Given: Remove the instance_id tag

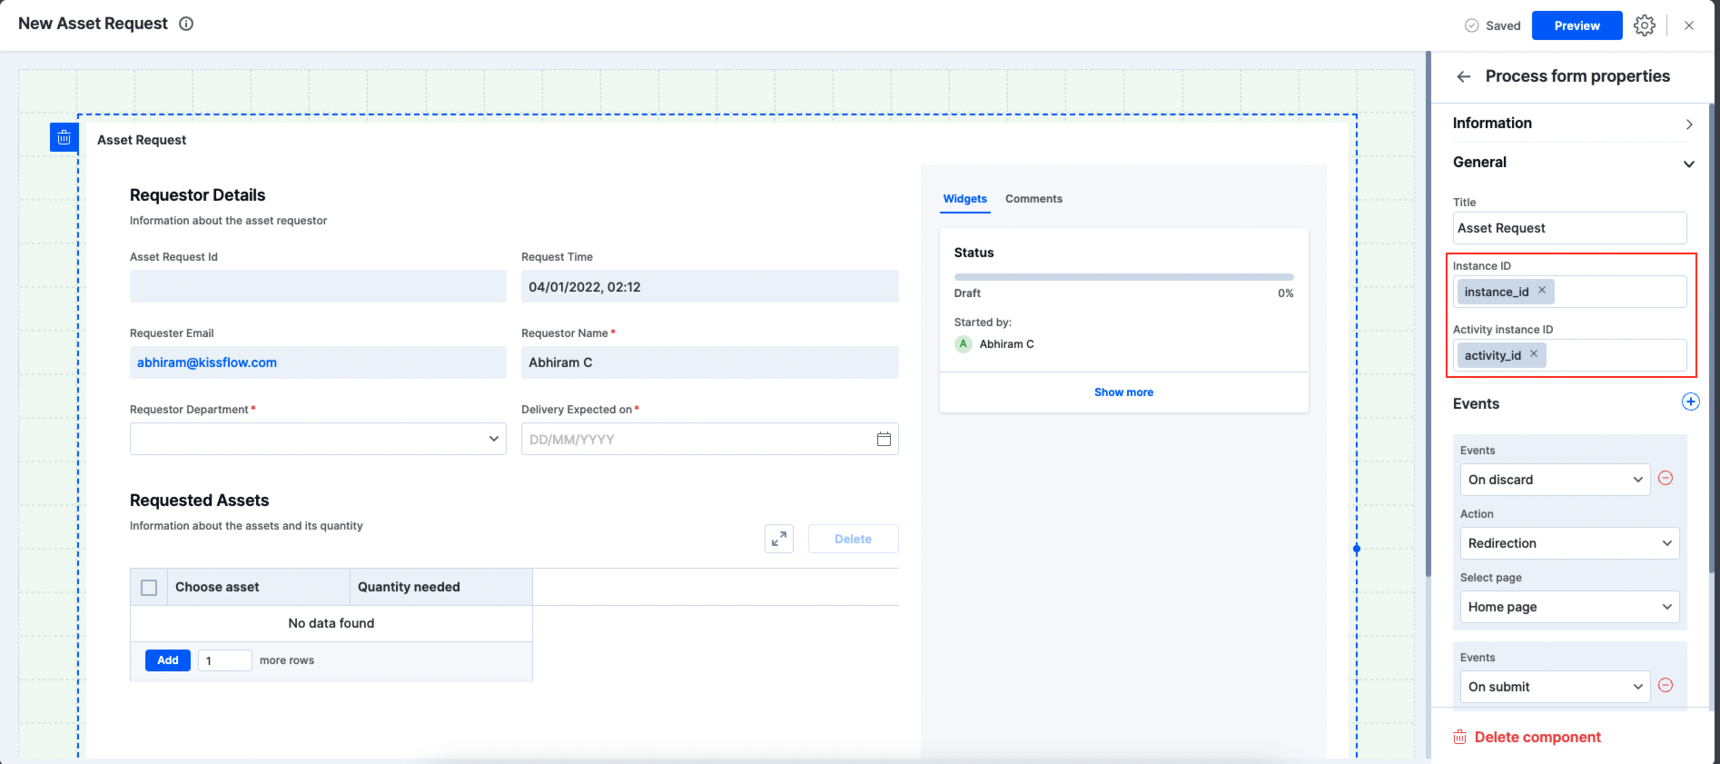Looking at the screenshot, I should pos(1542,291).
